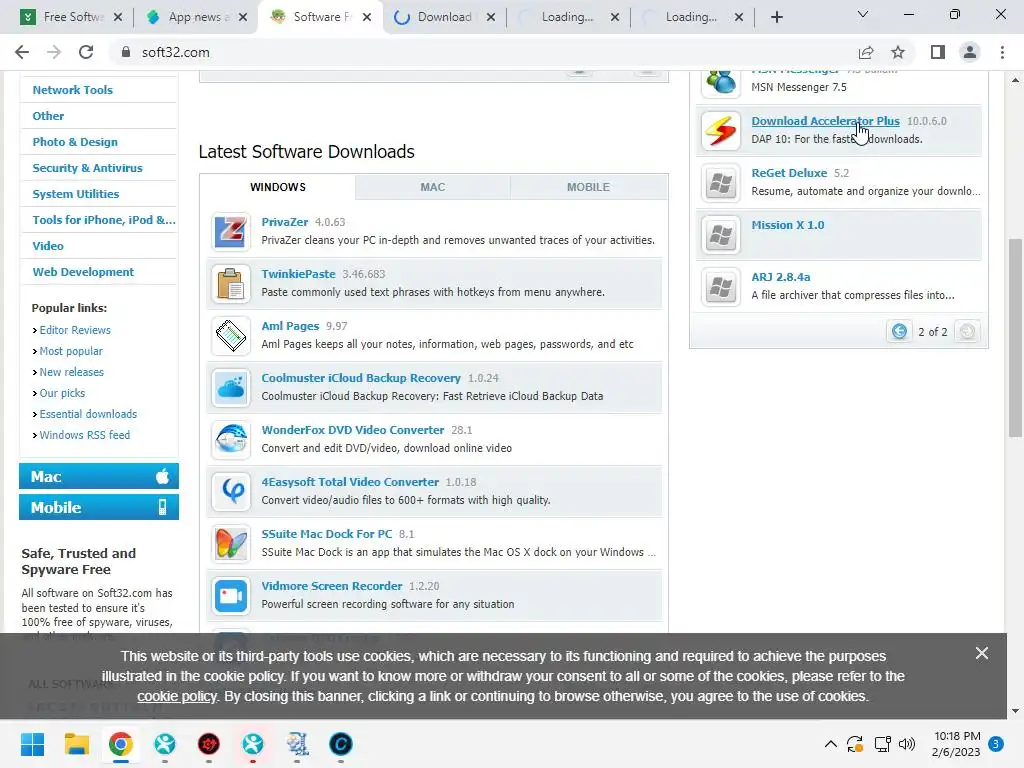Click the ARJ 2.8.4a icon

[x=721, y=287]
